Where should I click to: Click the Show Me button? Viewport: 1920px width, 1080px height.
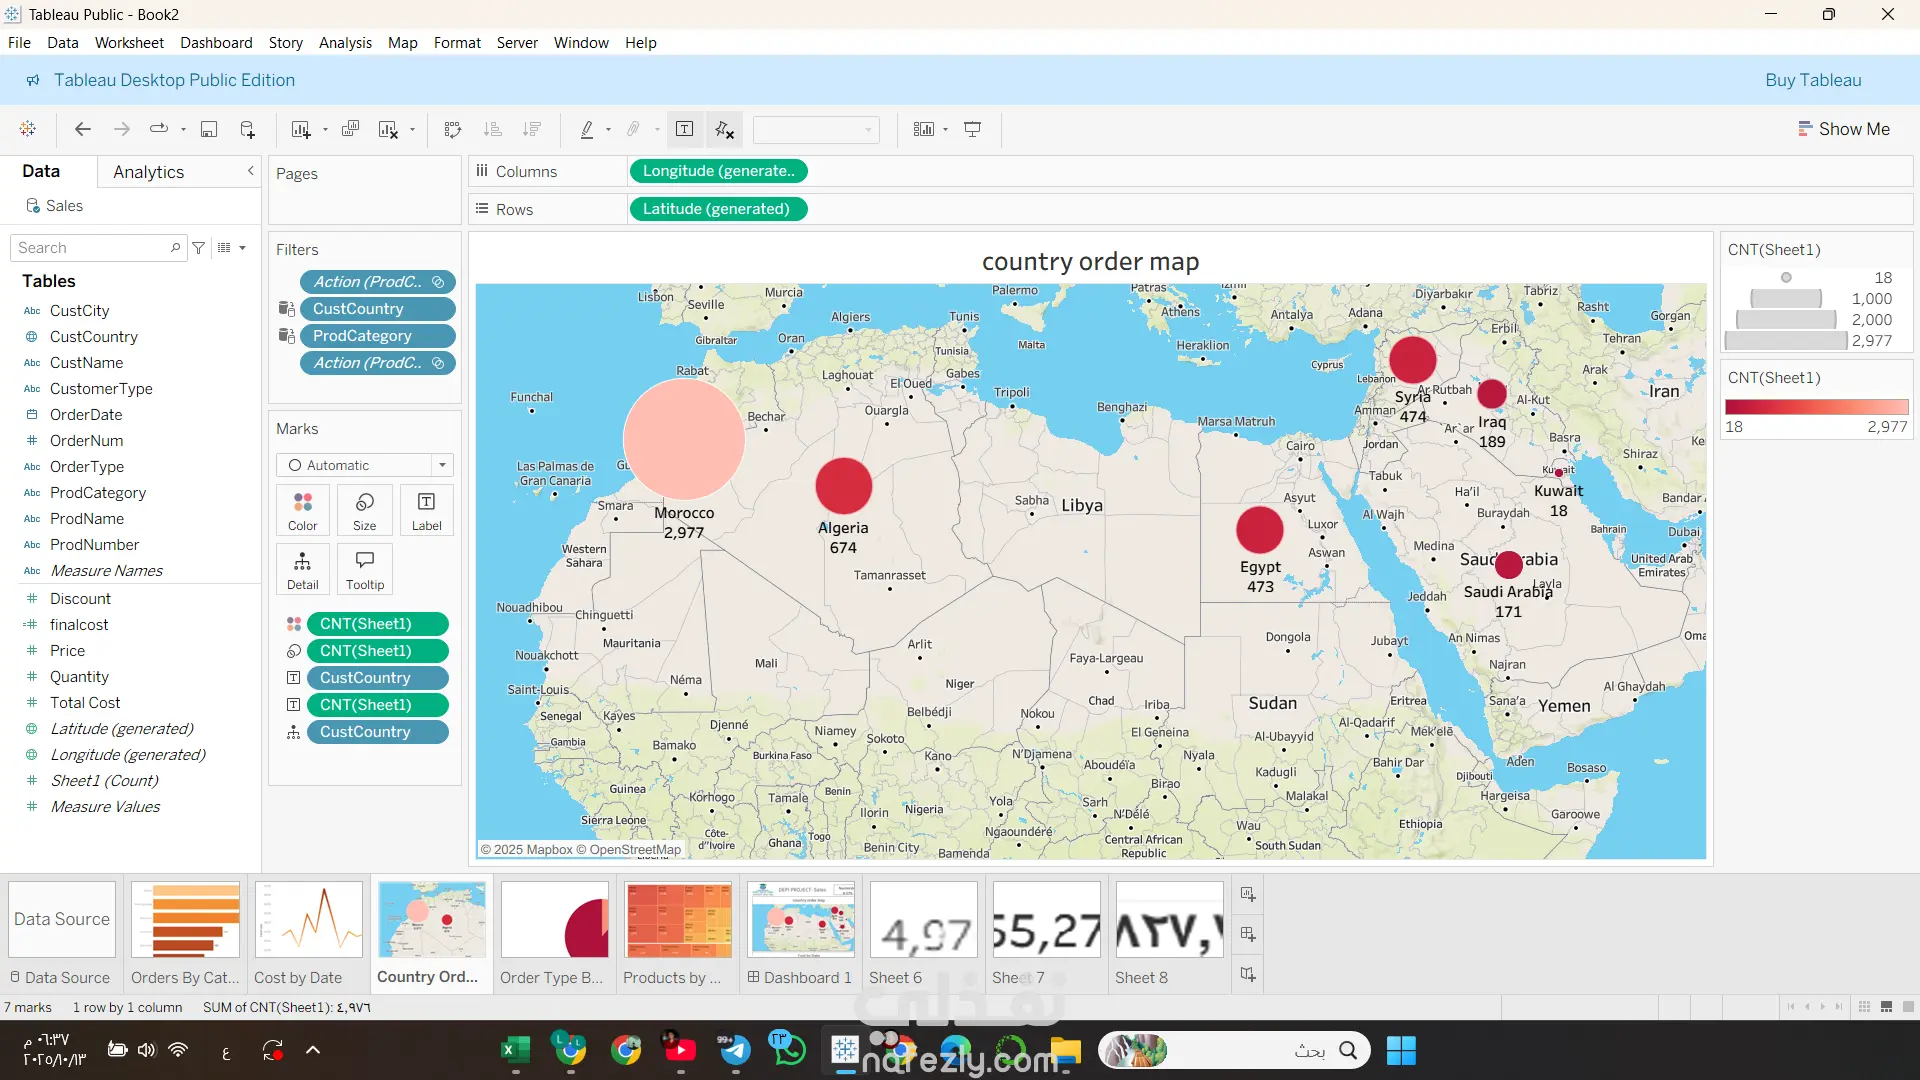coord(1843,129)
